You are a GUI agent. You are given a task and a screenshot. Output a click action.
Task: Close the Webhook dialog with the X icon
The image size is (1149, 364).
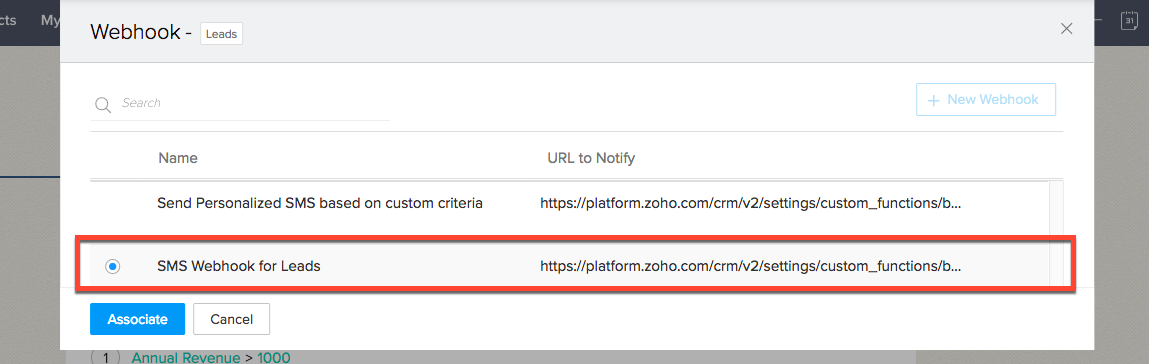click(1066, 29)
